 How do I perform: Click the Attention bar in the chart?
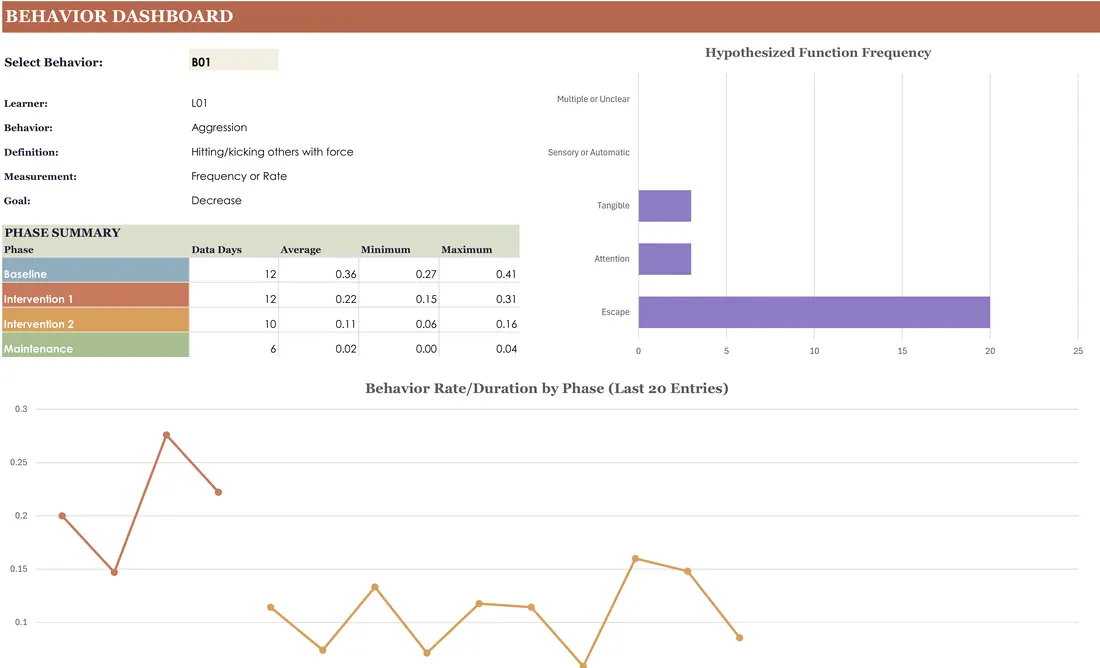[x=664, y=259]
